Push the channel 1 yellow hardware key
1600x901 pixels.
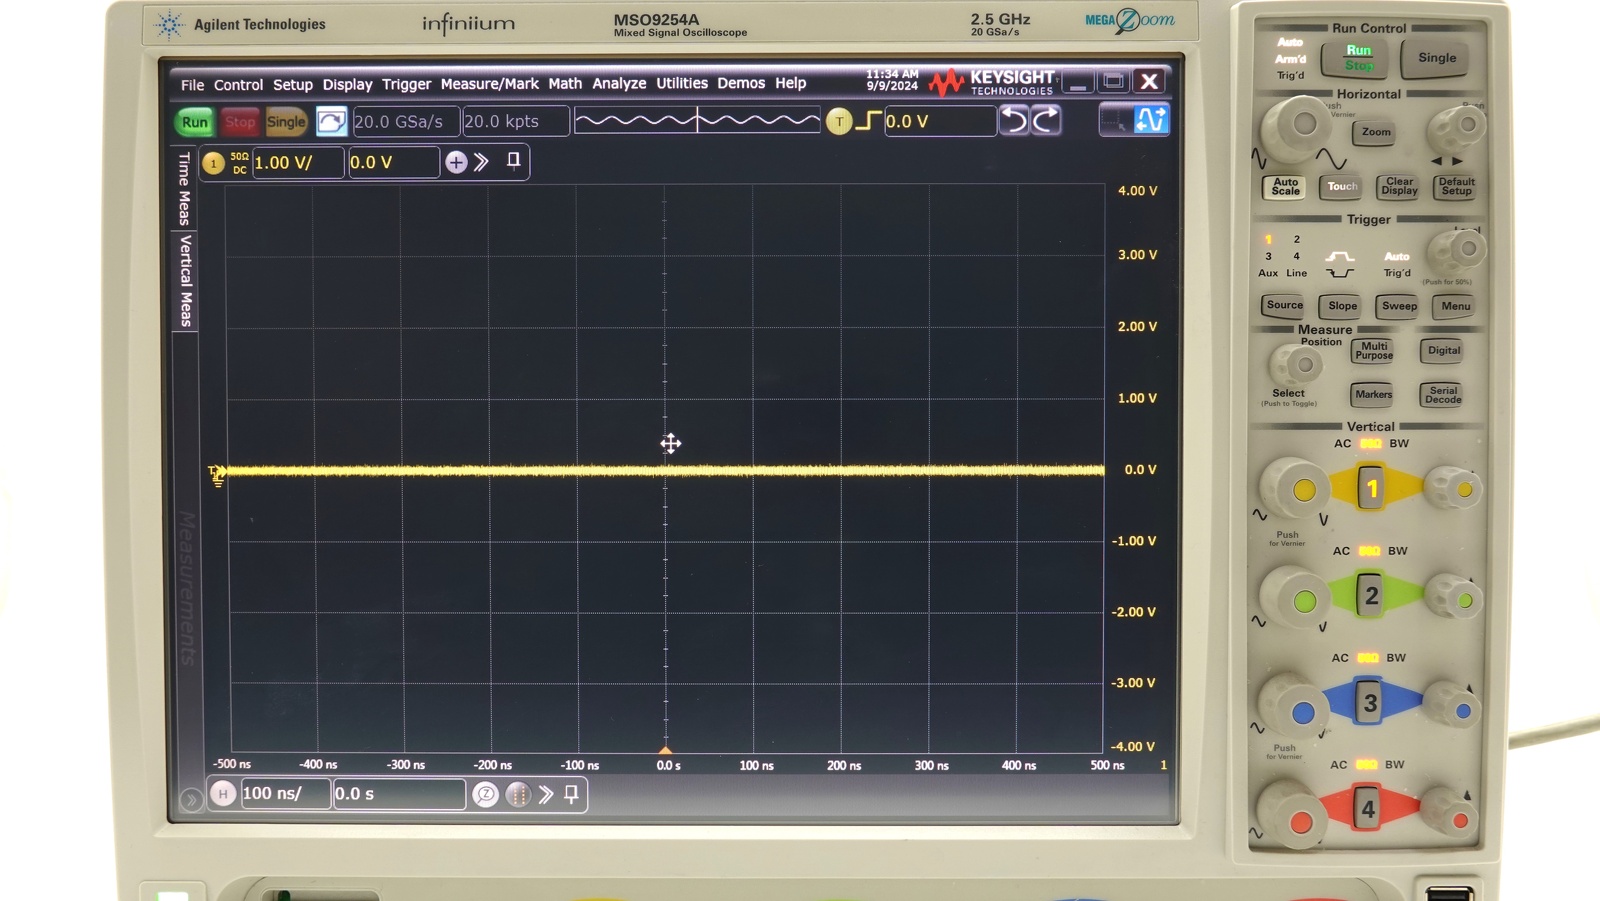click(x=1372, y=488)
